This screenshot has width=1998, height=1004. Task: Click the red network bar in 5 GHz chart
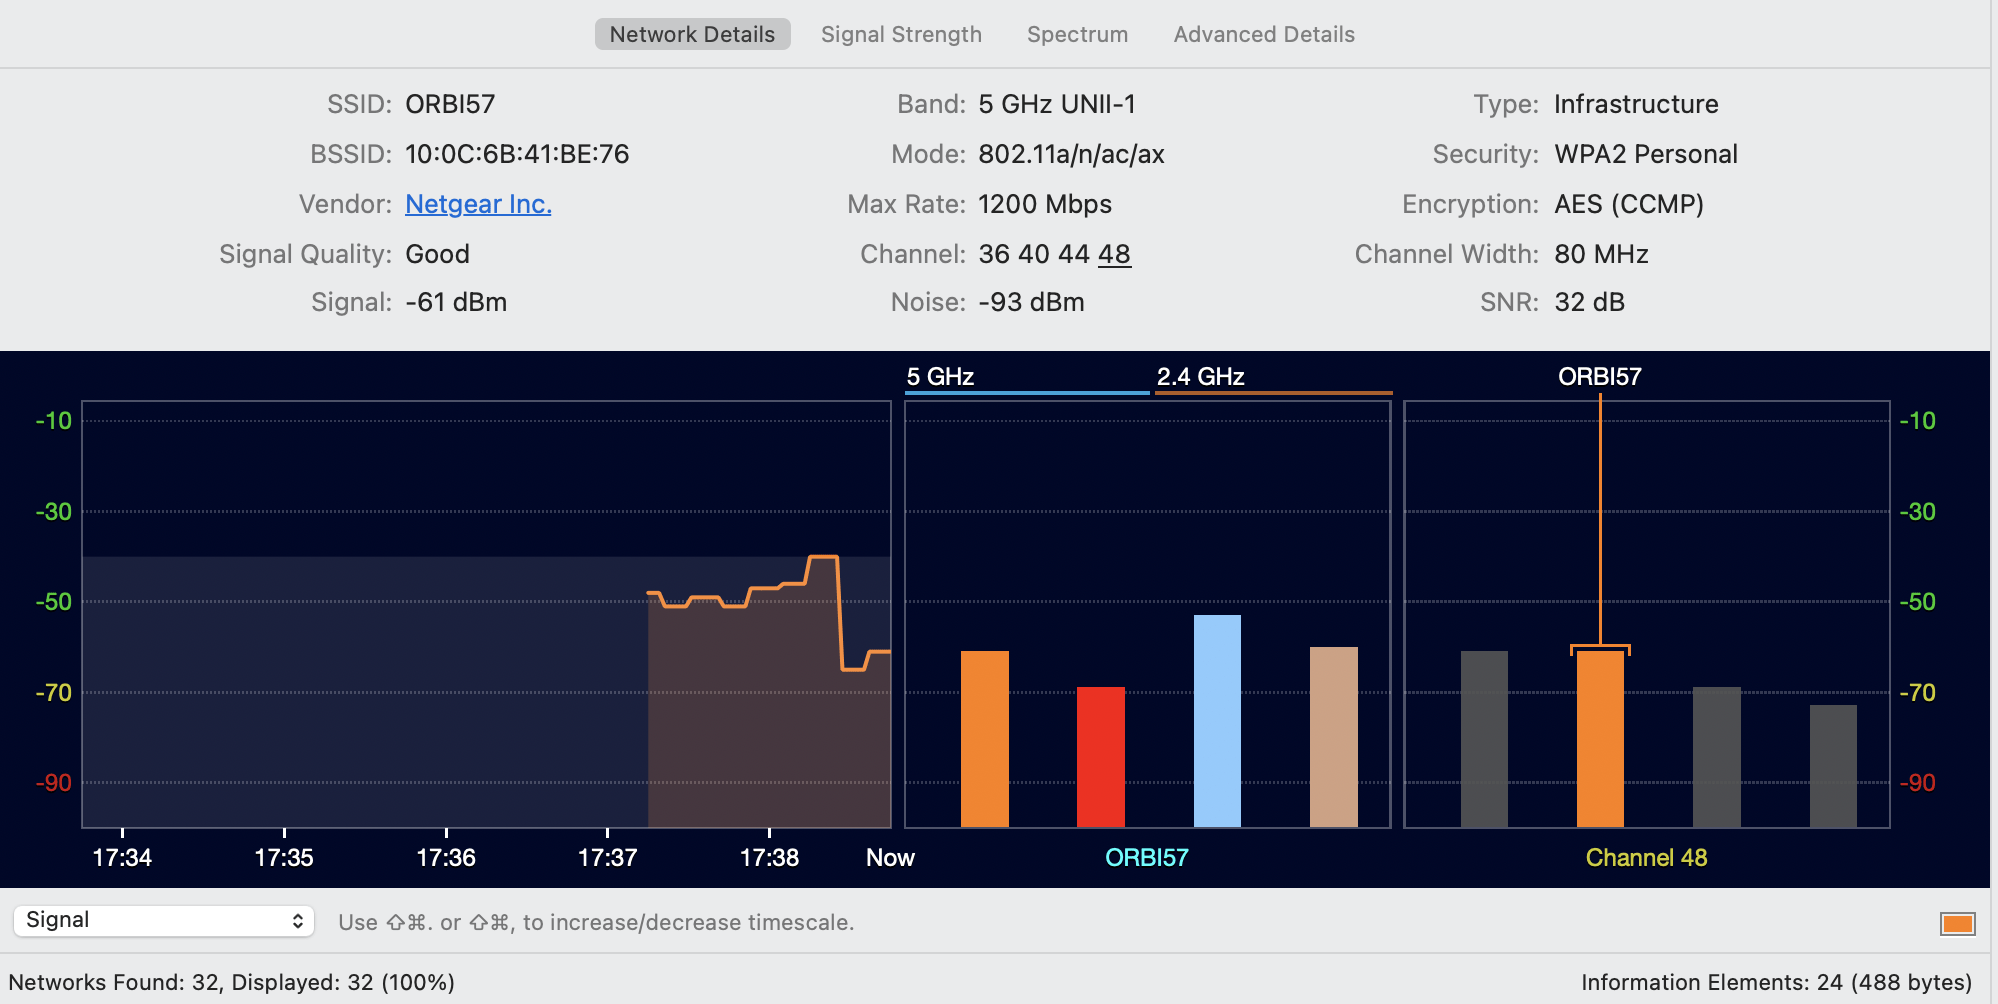(1101, 755)
